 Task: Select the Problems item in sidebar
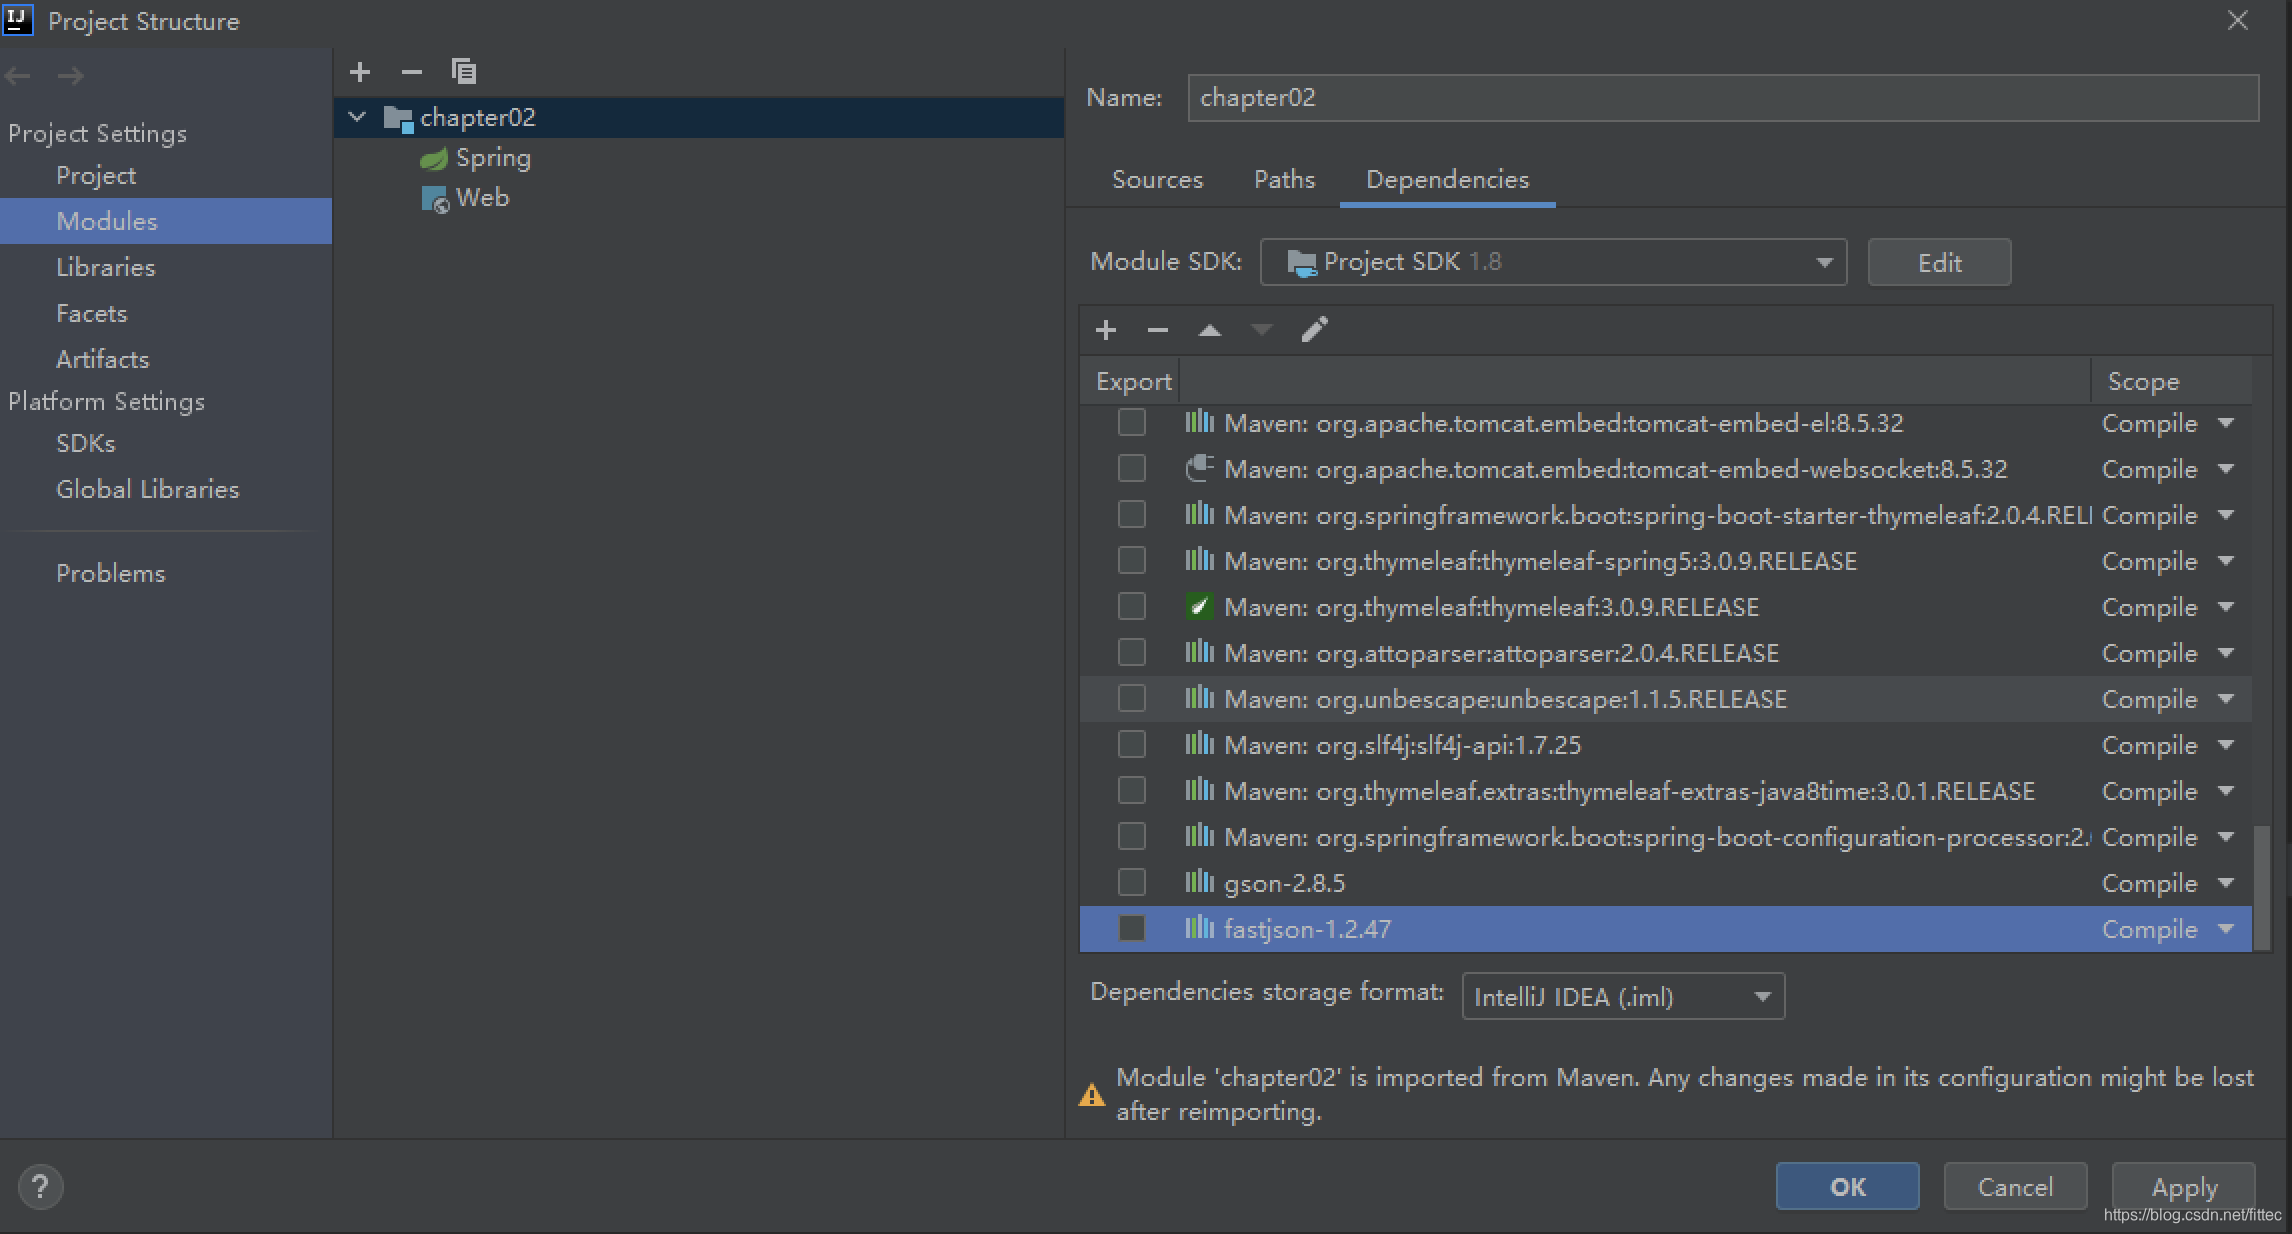point(165,573)
